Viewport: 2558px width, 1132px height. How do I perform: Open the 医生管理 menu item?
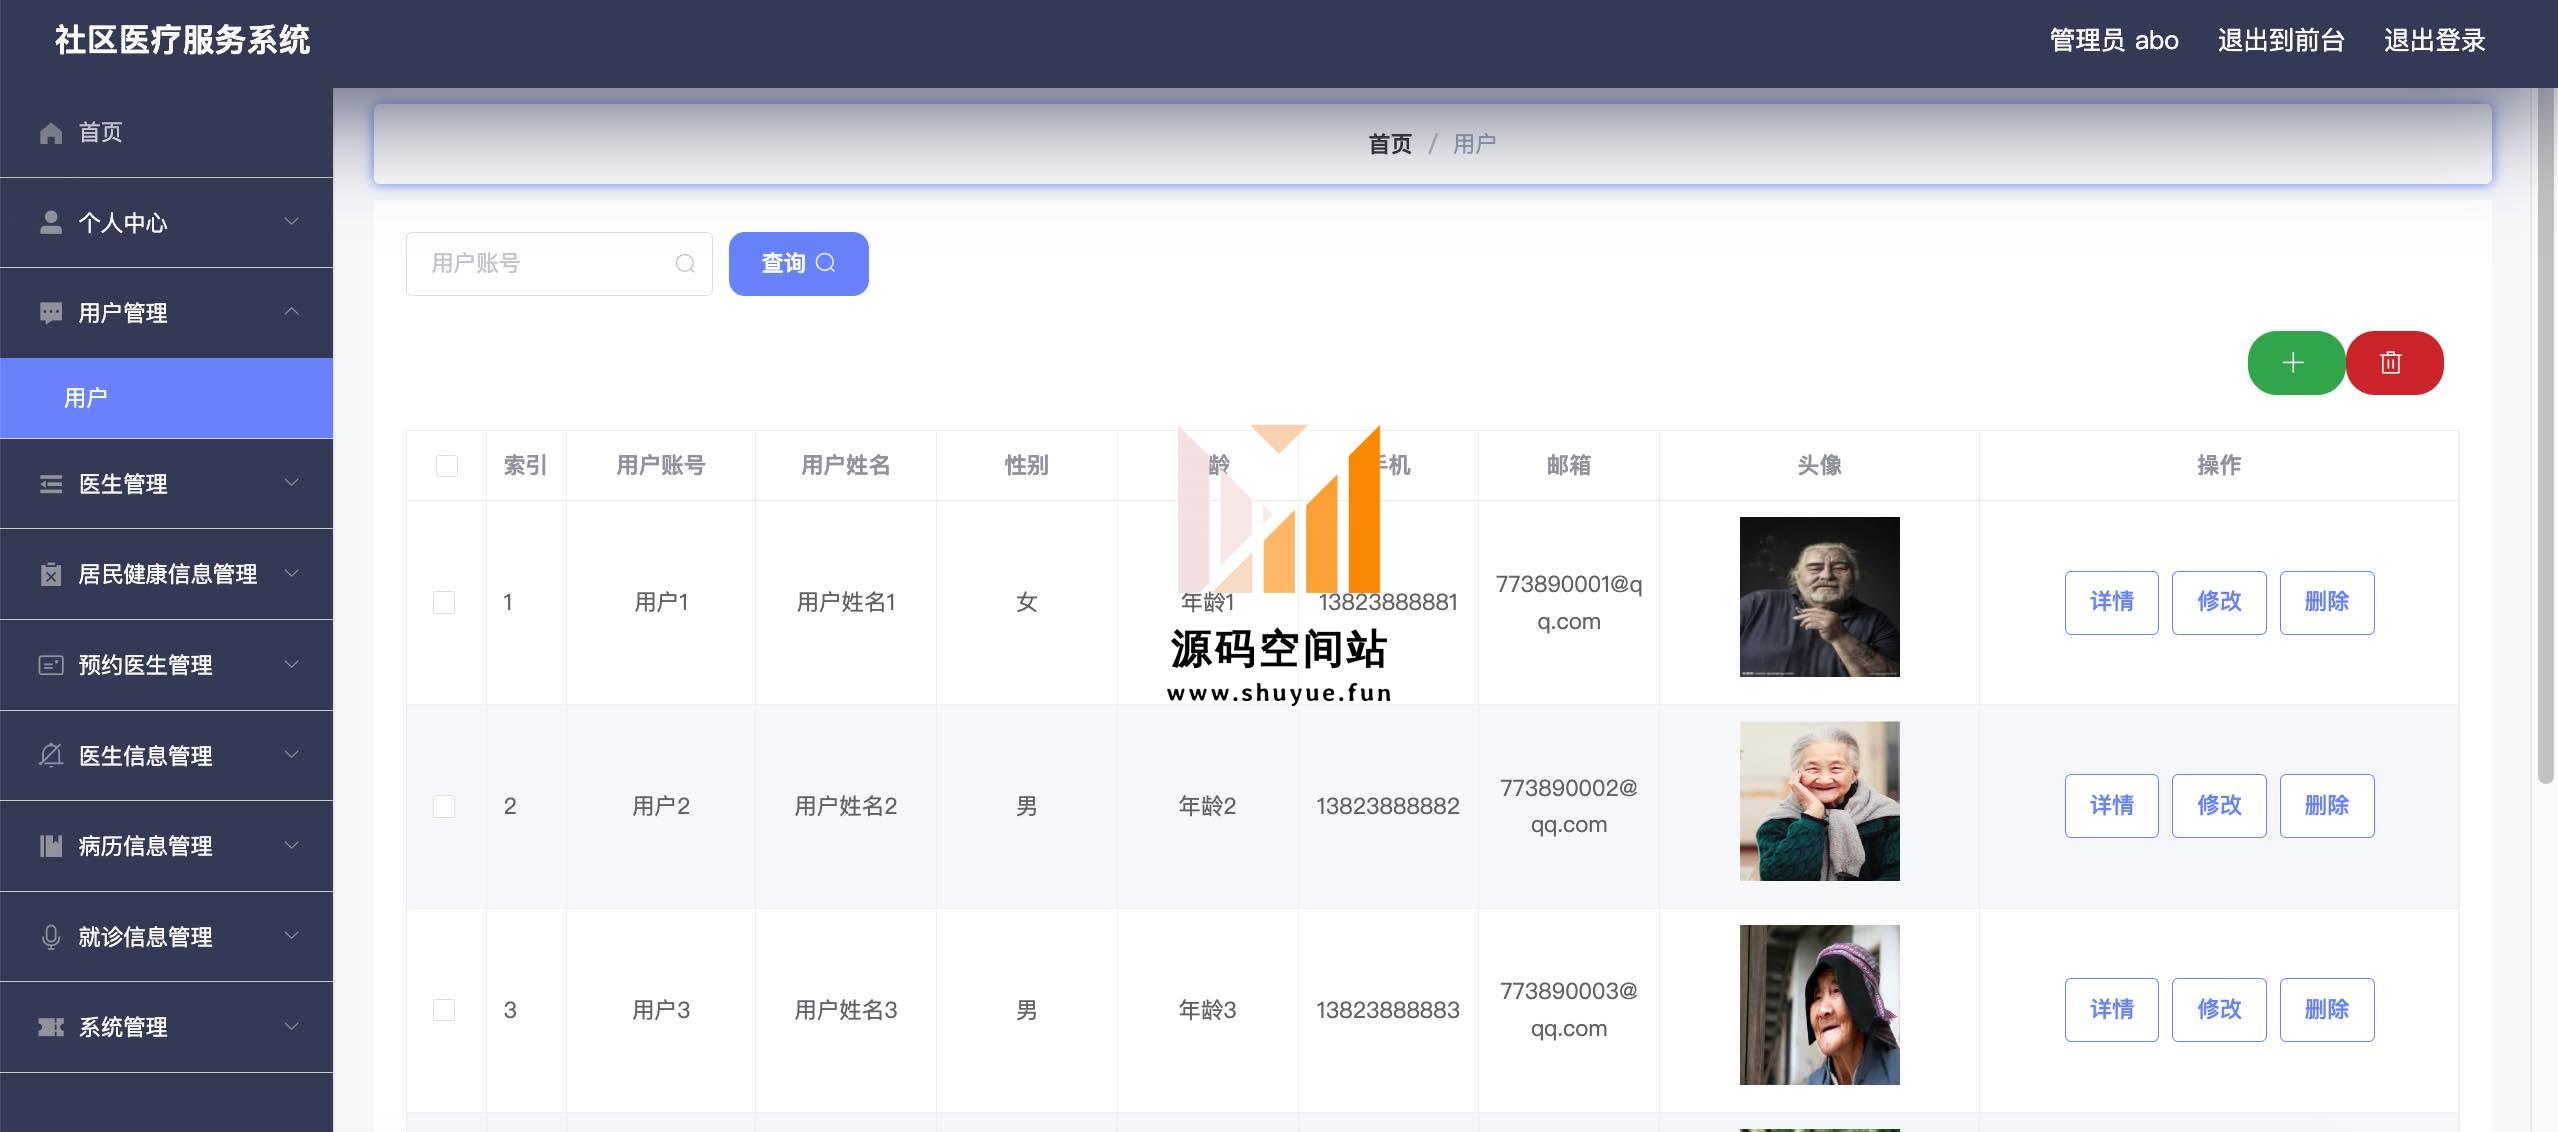tap(166, 484)
